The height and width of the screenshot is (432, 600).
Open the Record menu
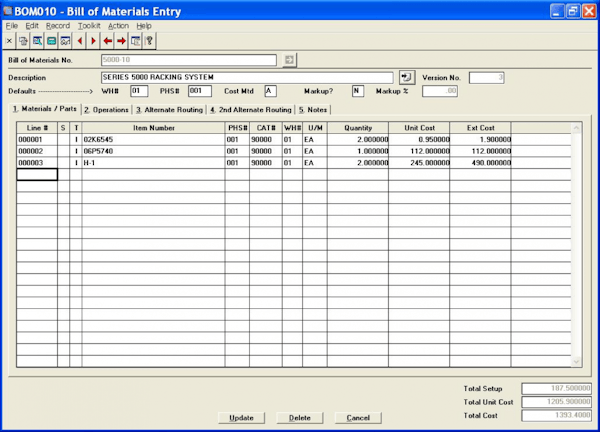coord(58,26)
